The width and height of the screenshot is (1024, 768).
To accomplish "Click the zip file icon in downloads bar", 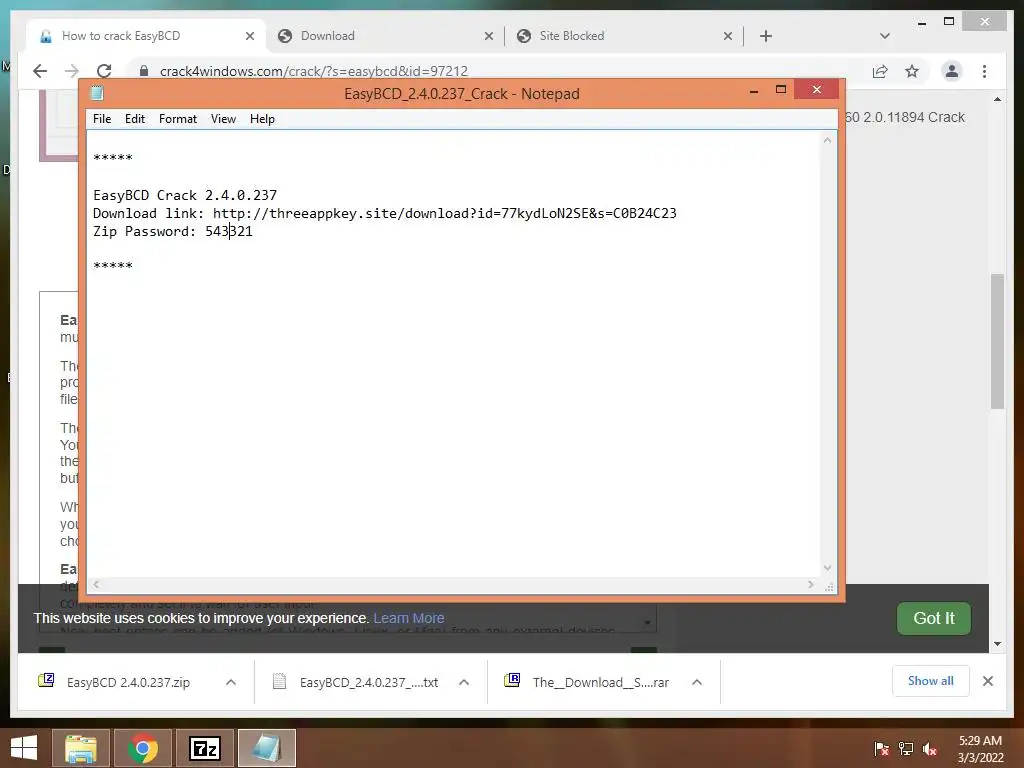I will [46, 680].
